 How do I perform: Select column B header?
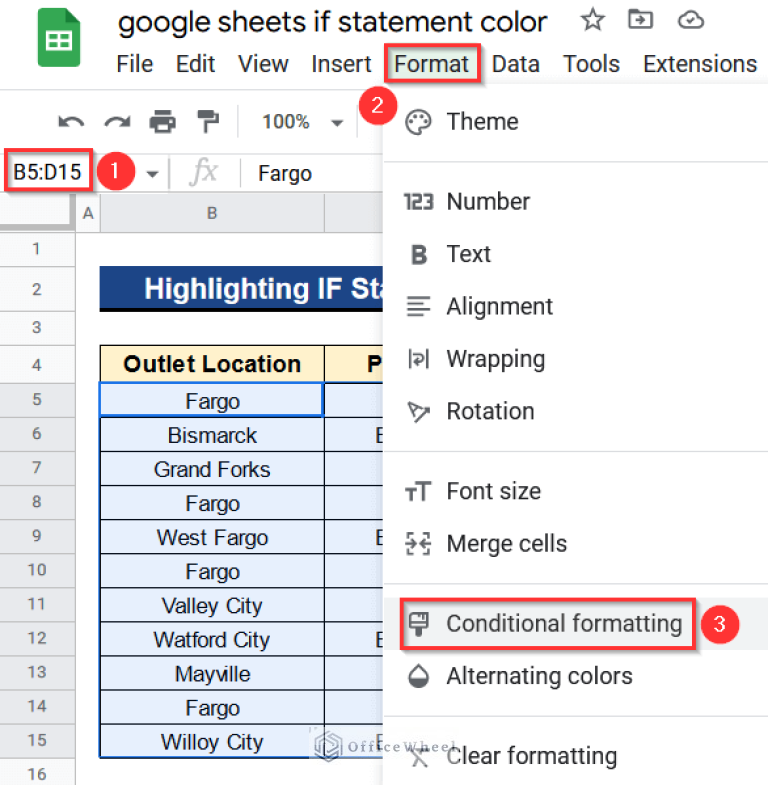(x=212, y=212)
